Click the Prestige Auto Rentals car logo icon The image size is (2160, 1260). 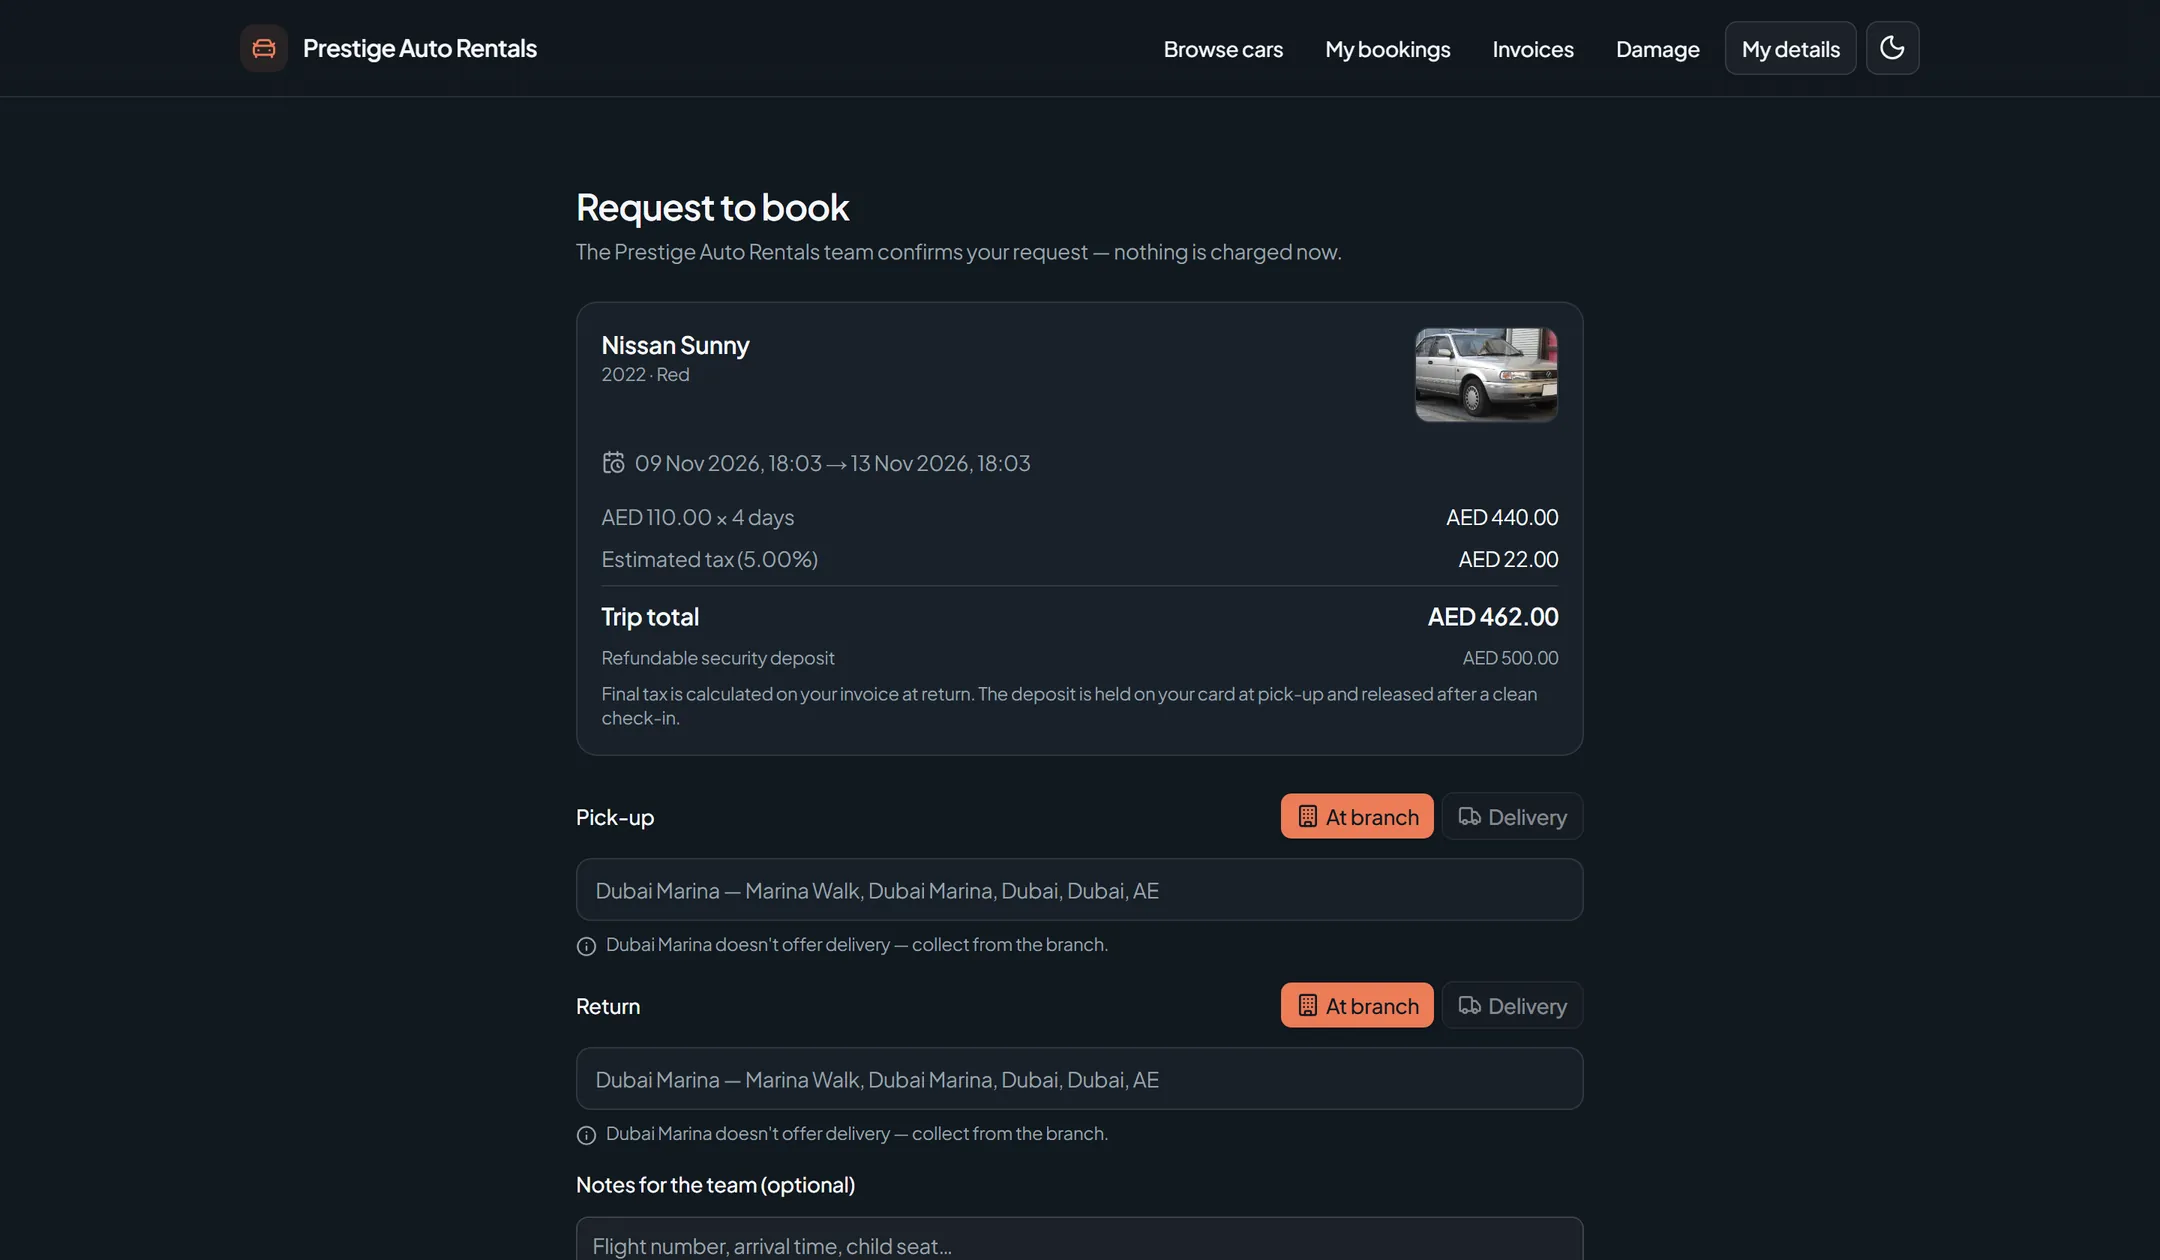(264, 48)
